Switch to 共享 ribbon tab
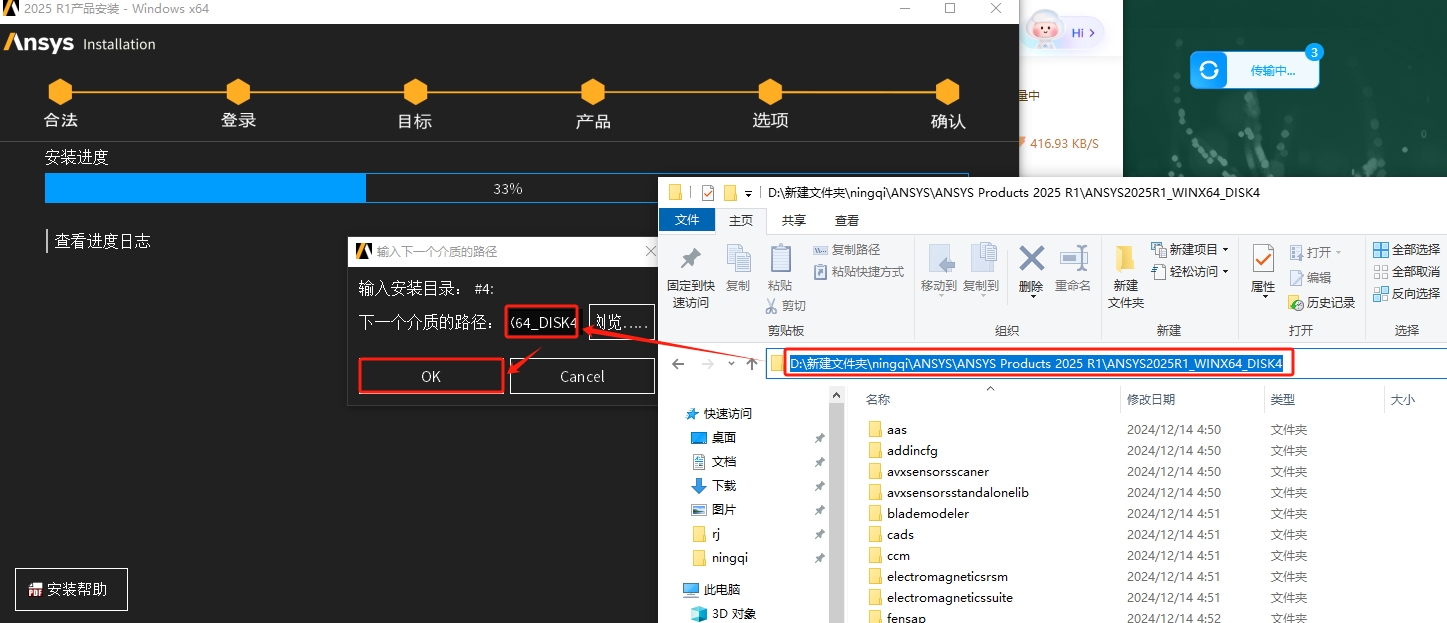 click(x=794, y=220)
